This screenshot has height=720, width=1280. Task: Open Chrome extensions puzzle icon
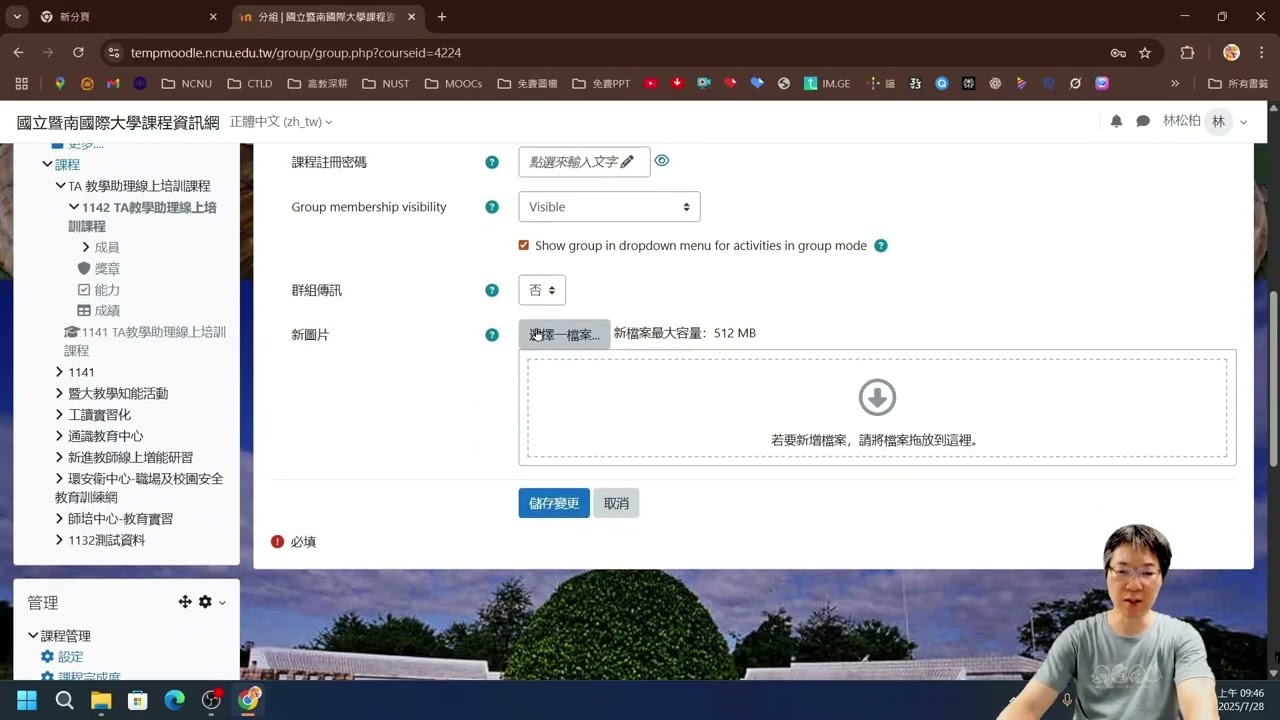coord(1188,53)
